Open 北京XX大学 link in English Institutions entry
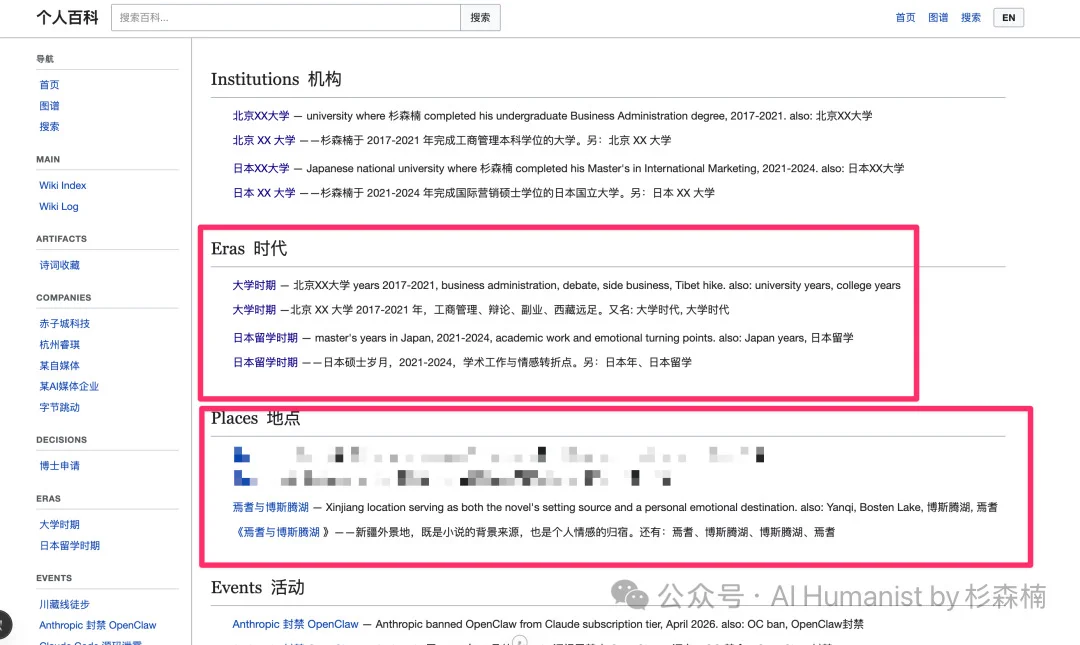 pos(261,116)
